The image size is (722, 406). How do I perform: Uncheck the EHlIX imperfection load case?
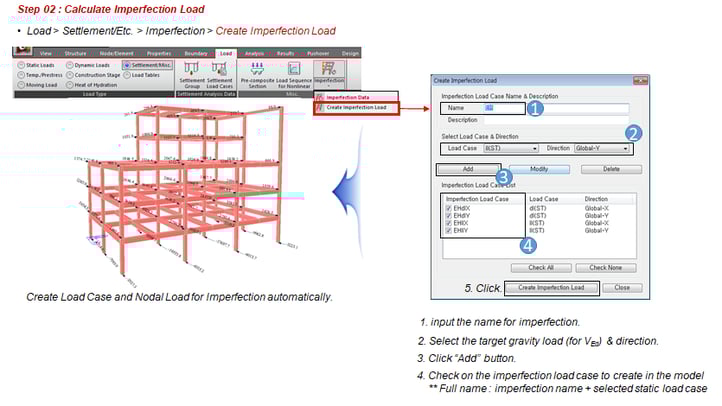(448, 223)
